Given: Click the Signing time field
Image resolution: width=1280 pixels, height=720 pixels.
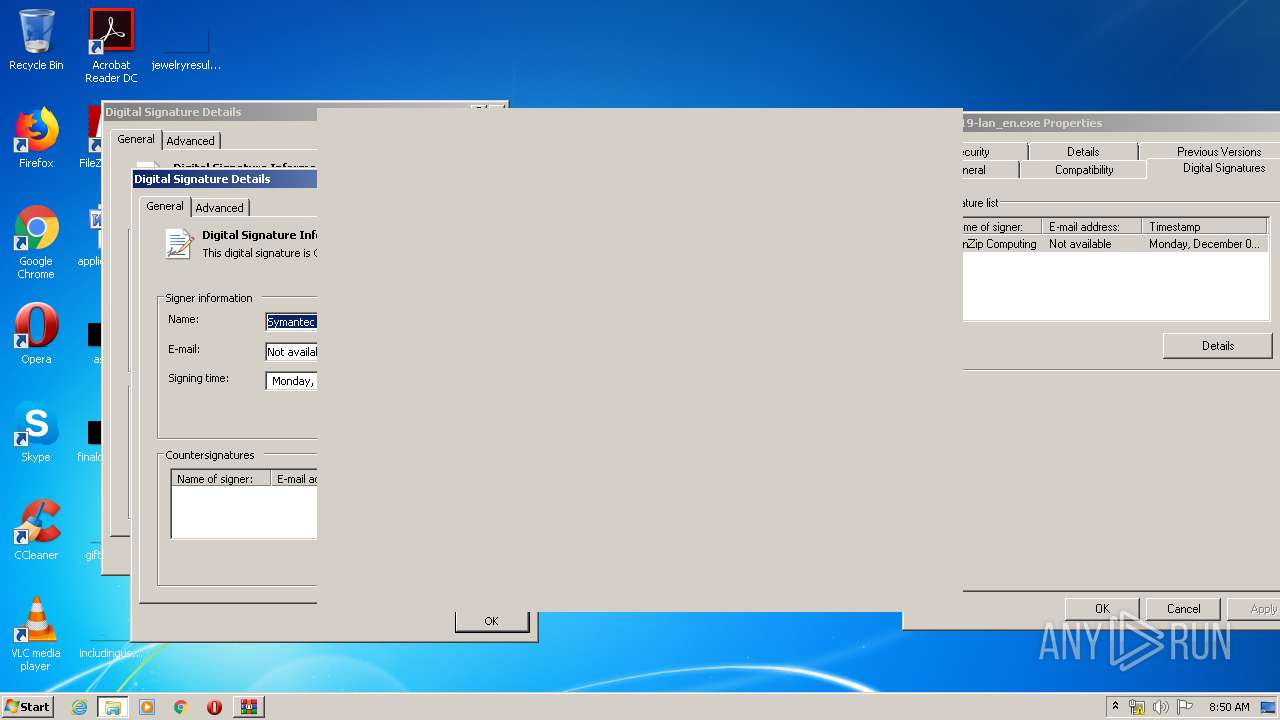Looking at the screenshot, I should (291, 381).
